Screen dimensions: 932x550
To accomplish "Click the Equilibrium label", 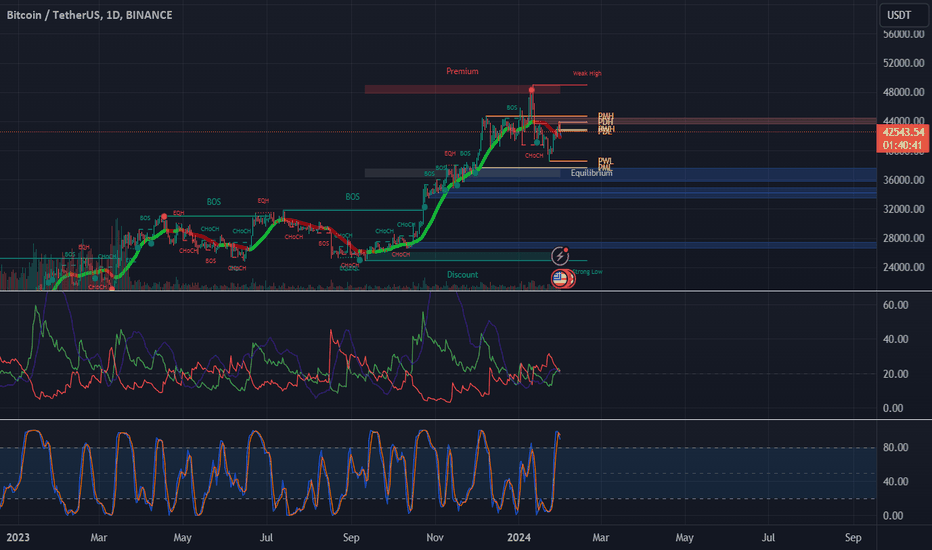I will [591, 173].
